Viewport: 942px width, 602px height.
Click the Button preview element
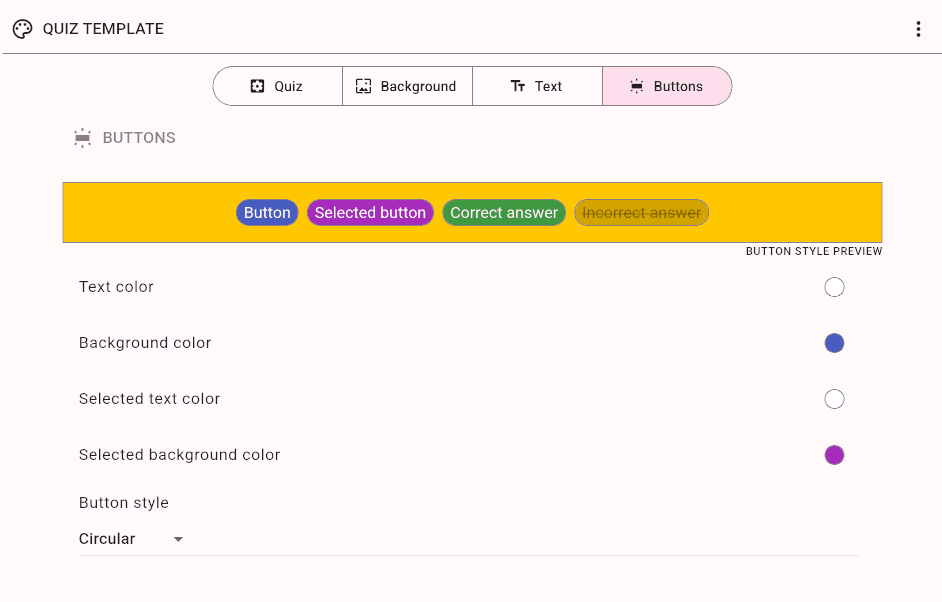267,212
